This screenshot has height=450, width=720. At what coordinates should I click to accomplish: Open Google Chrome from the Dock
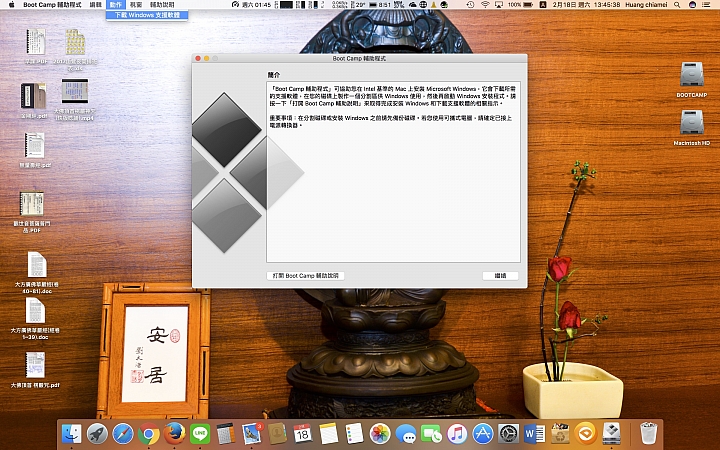(x=149, y=433)
